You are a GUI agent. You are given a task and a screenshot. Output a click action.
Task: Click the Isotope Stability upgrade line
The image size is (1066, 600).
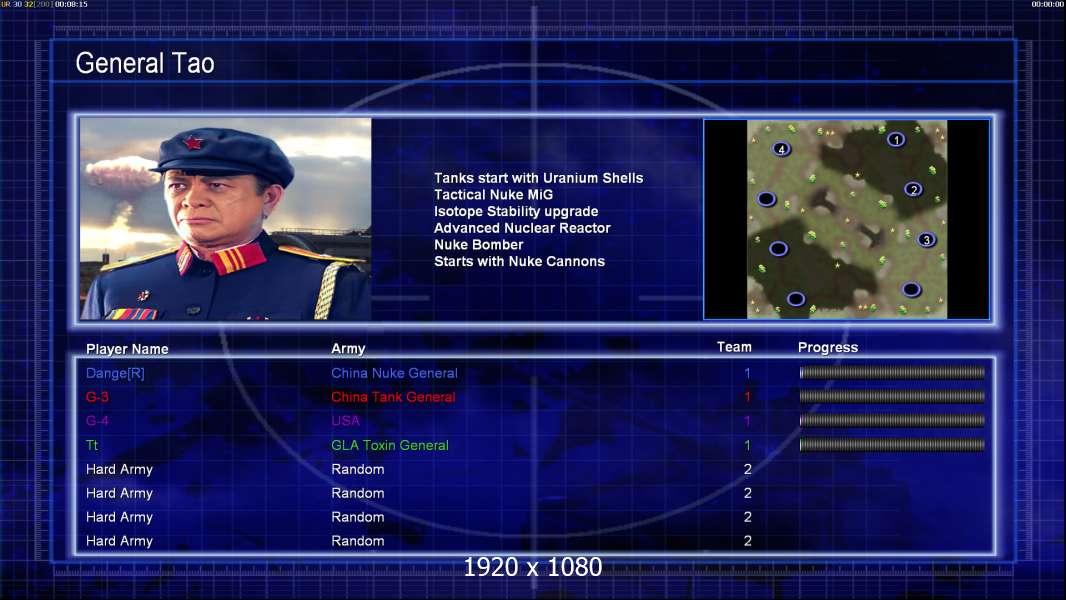pyautogui.click(x=516, y=211)
